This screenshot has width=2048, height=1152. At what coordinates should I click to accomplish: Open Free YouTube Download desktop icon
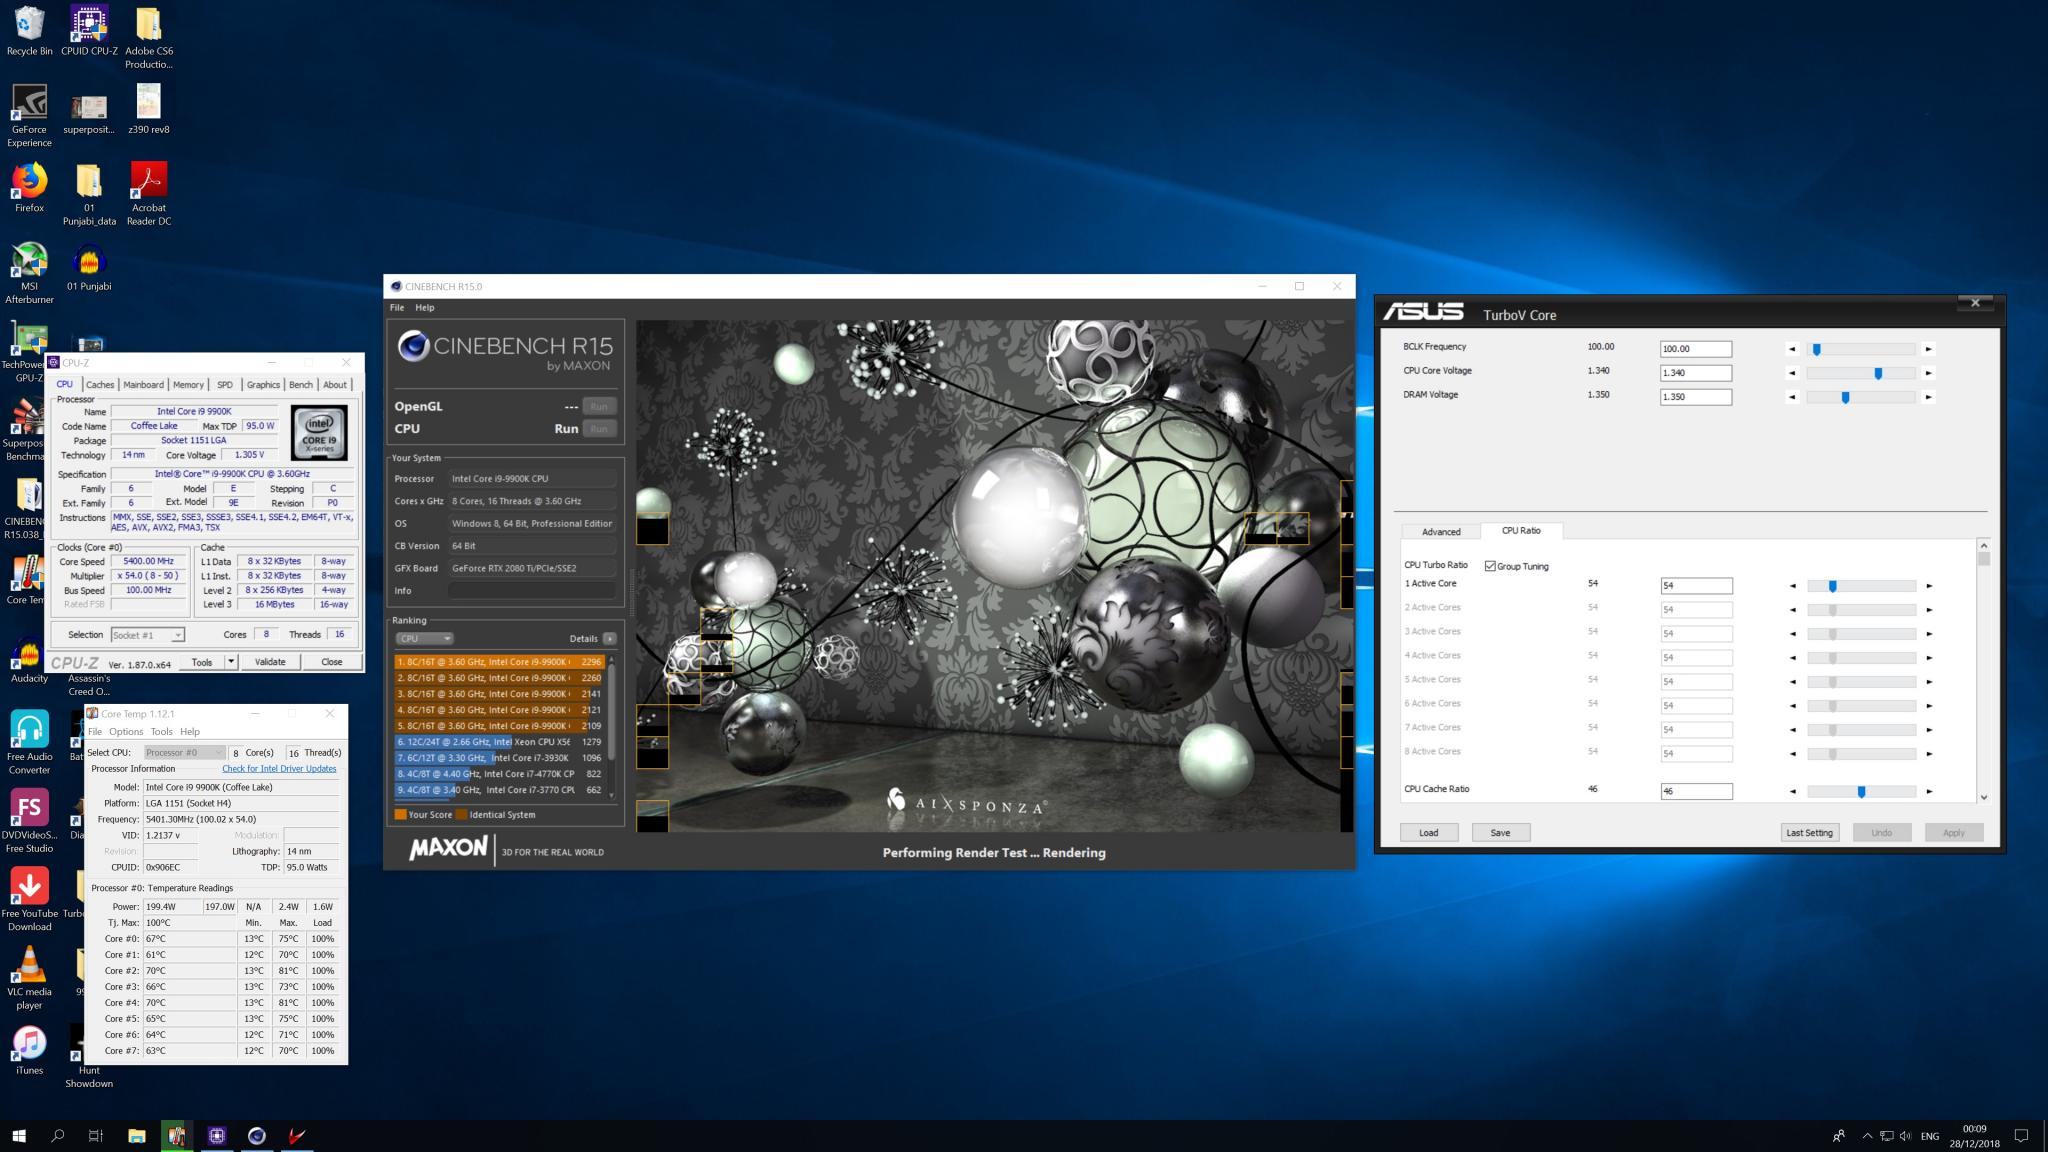[x=29, y=900]
